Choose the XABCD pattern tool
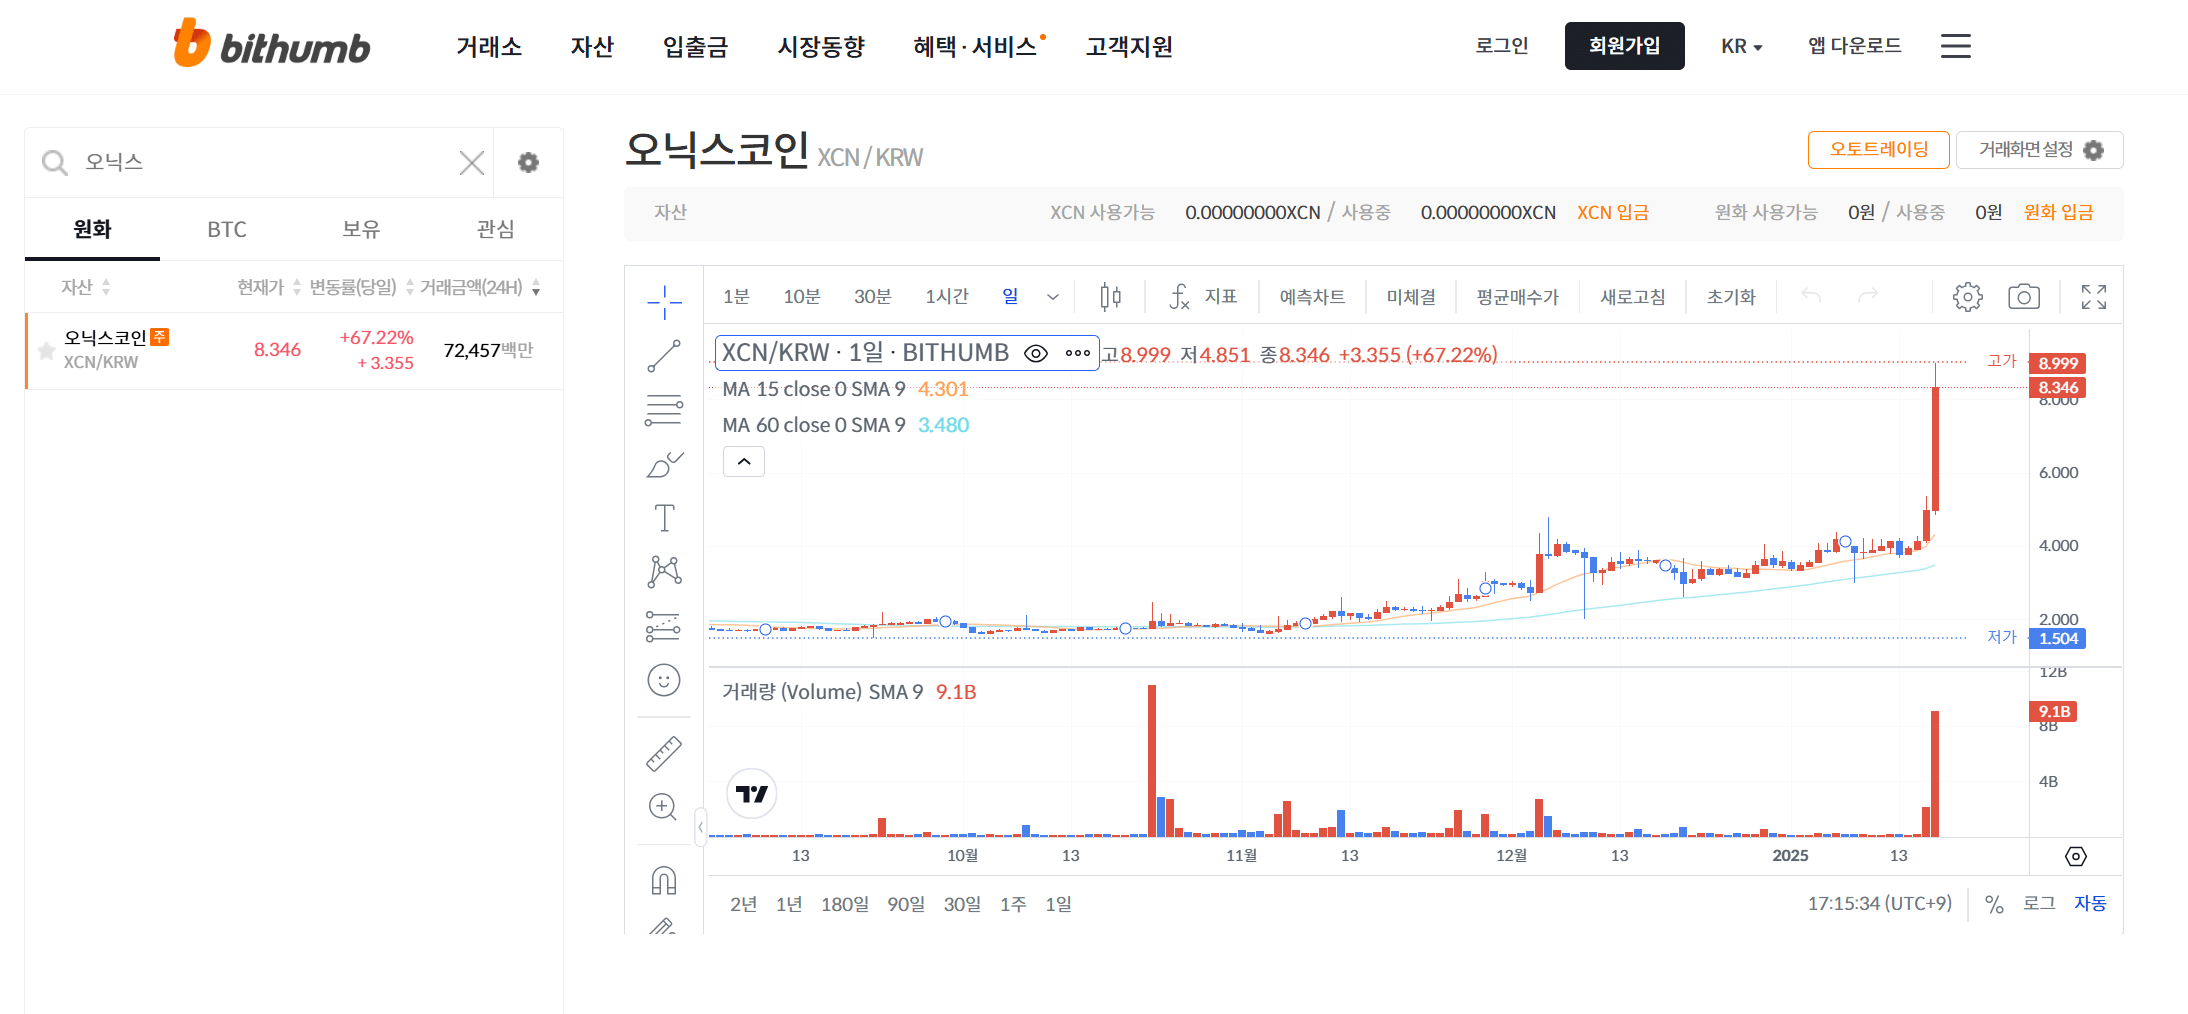2188x1014 pixels. click(663, 570)
